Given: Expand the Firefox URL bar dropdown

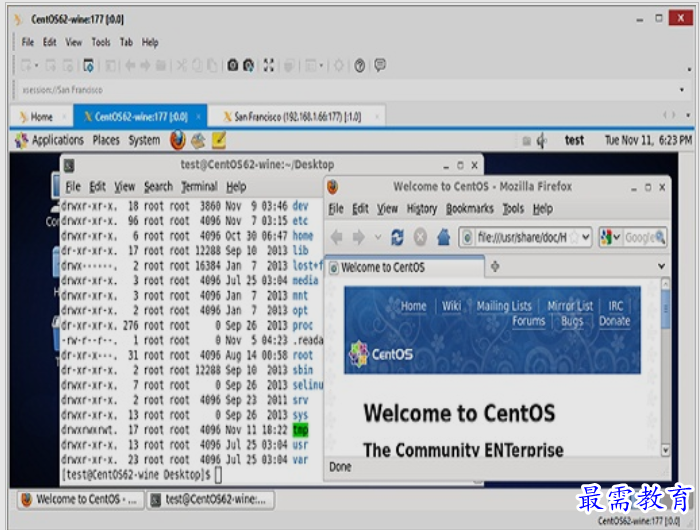Looking at the screenshot, I should click(585, 237).
